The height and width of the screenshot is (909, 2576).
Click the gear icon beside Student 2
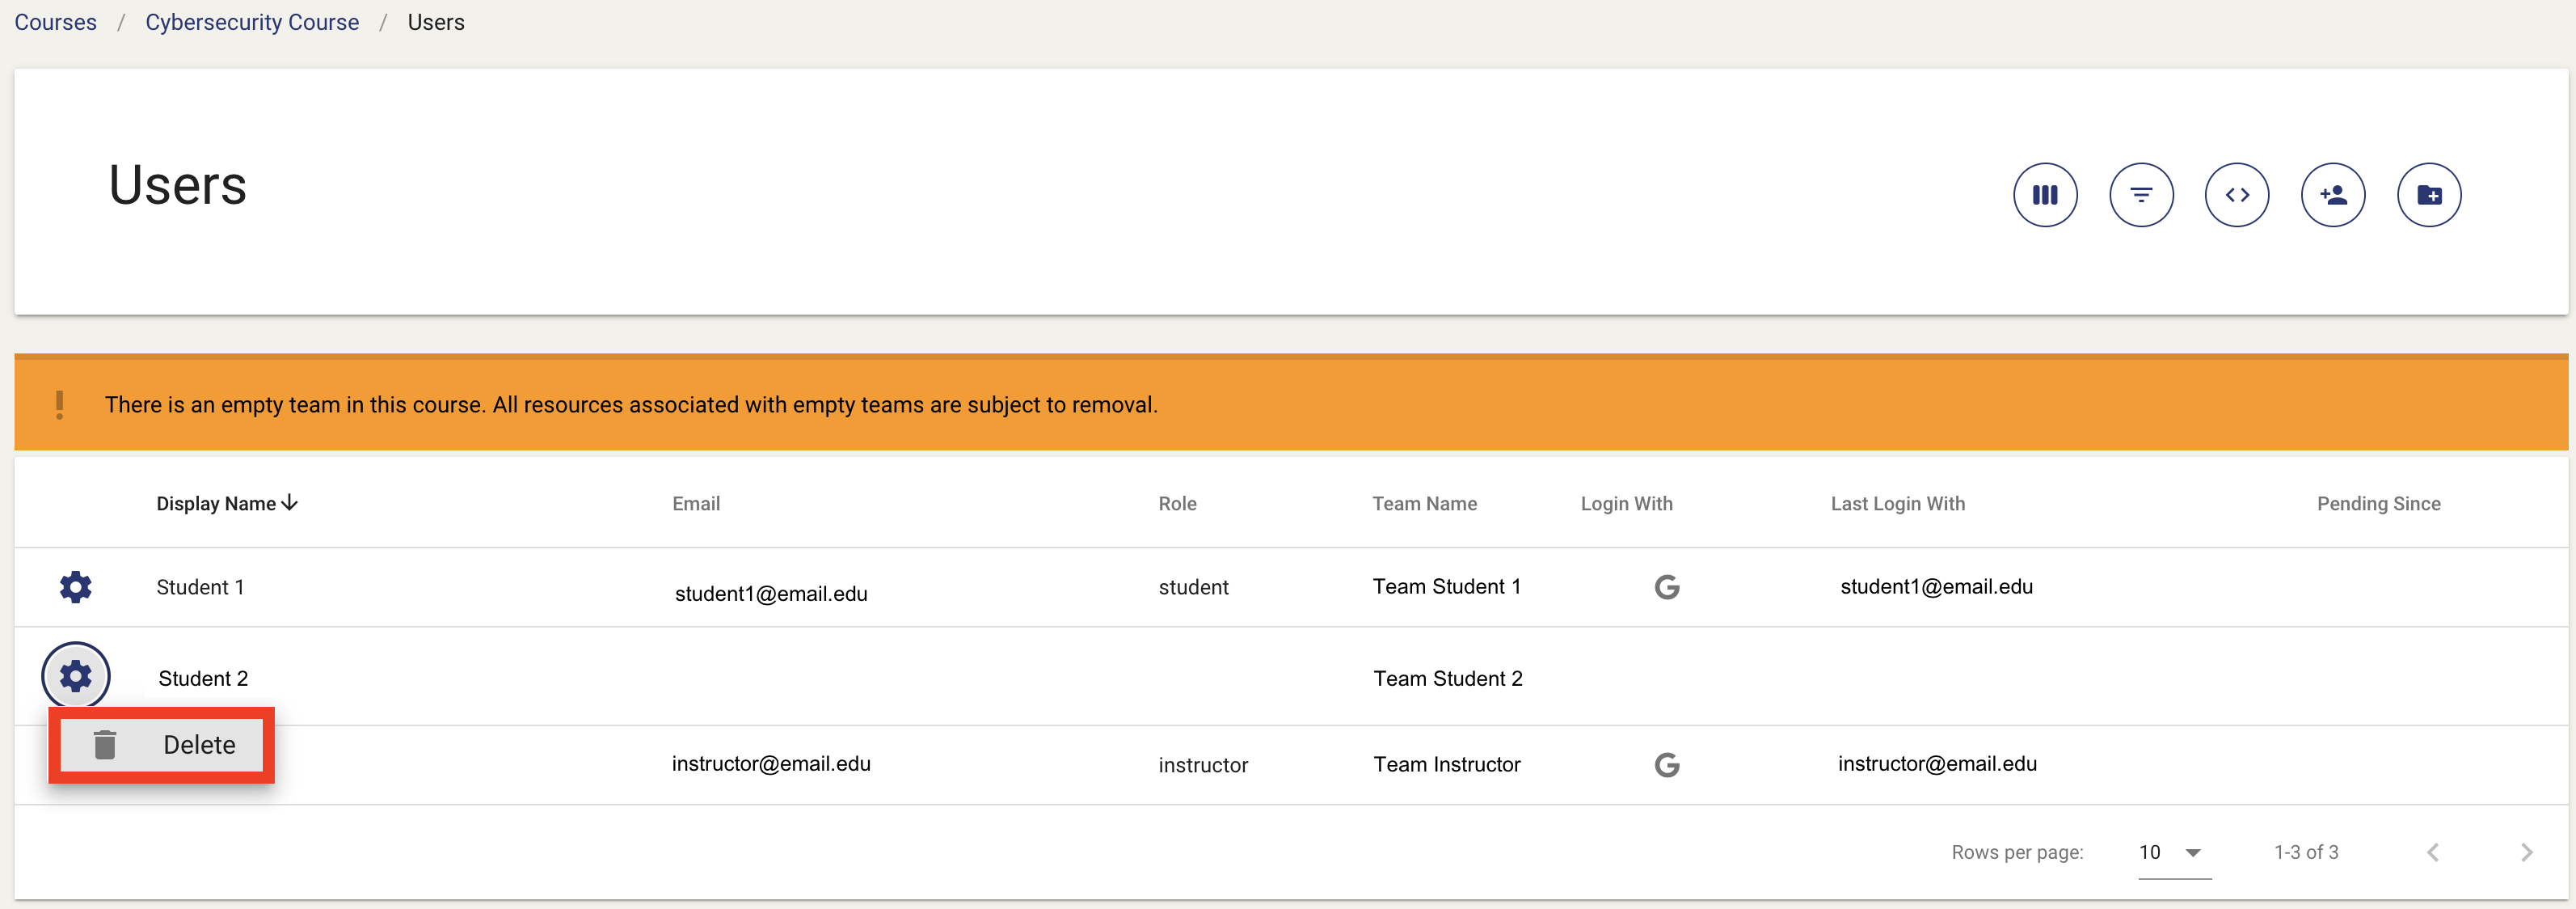pyautogui.click(x=76, y=677)
